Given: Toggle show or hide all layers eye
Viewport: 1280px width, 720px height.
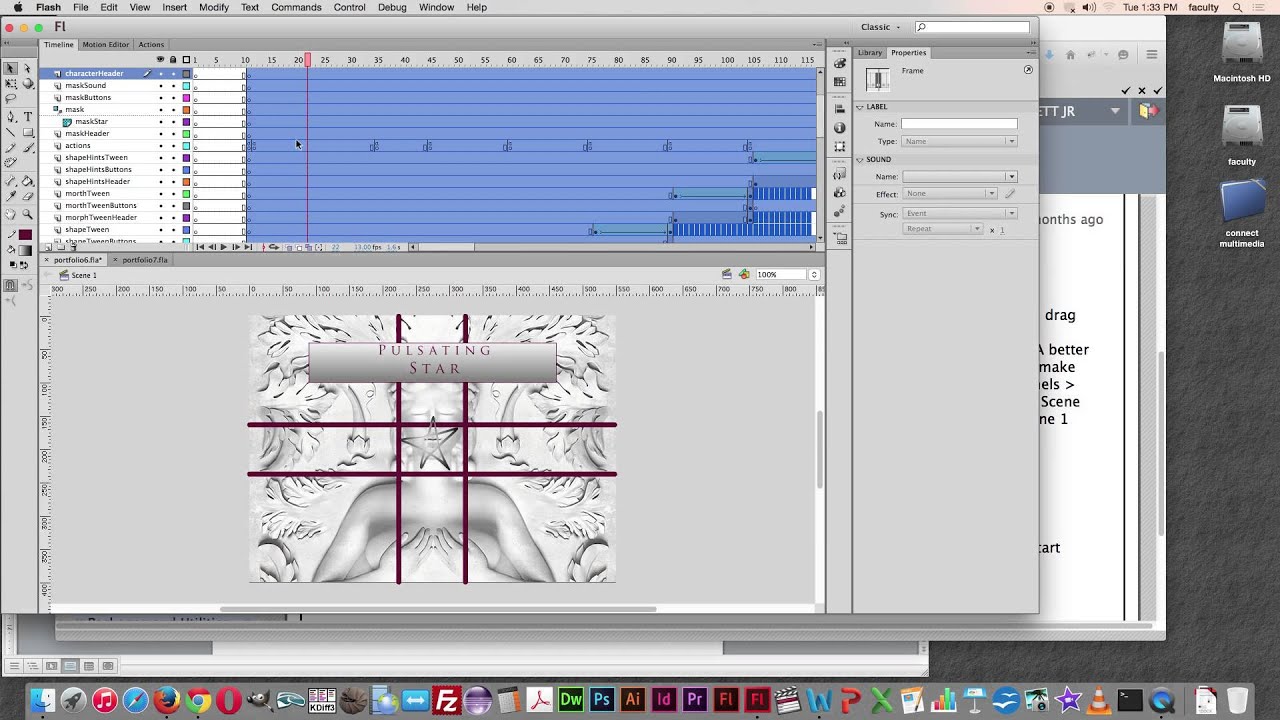Looking at the screenshot, I should click(x=160, y=59).
